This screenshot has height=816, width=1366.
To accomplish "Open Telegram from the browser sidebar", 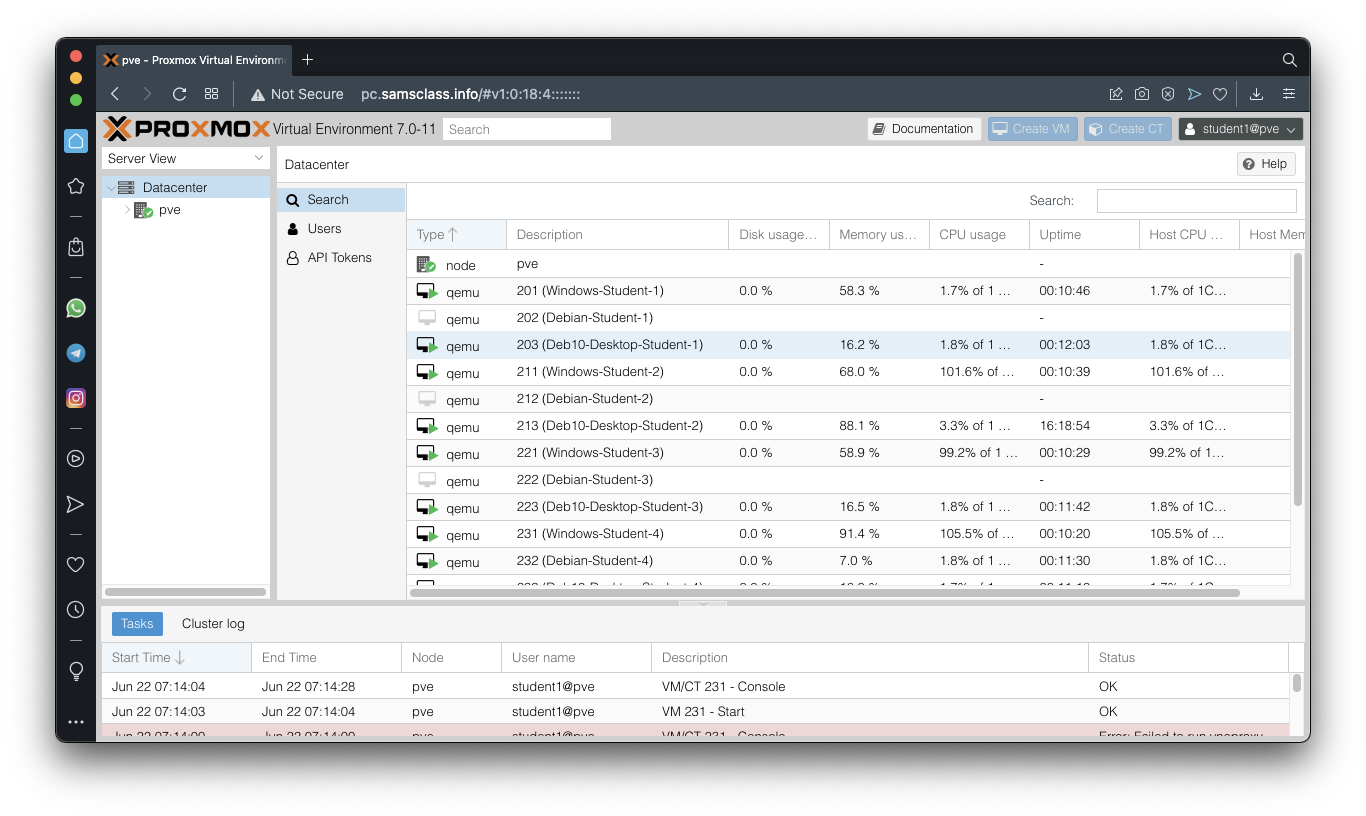I will [76, 353].
